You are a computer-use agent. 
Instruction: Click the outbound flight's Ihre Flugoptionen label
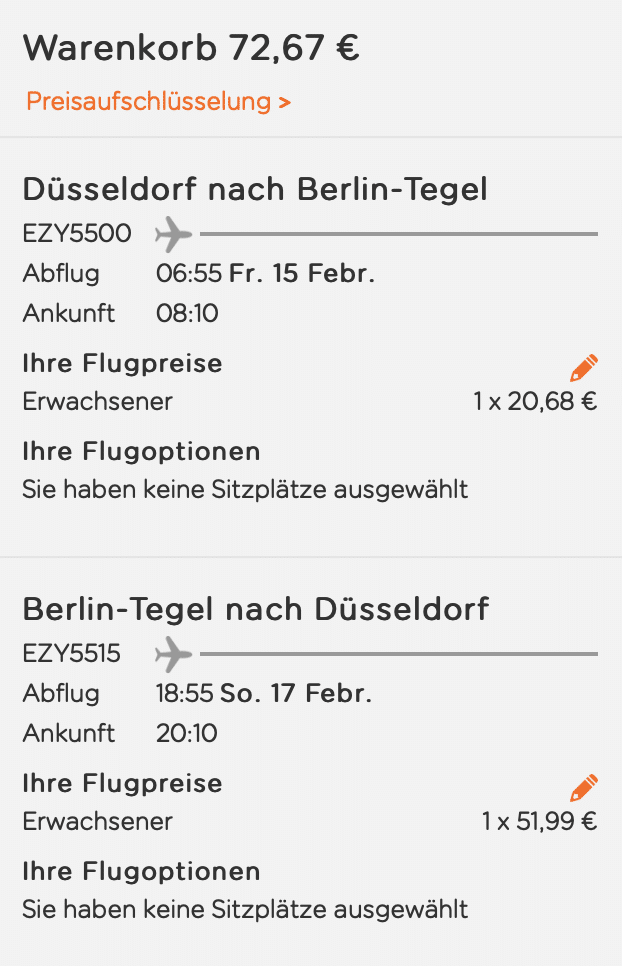coord(141,451)
